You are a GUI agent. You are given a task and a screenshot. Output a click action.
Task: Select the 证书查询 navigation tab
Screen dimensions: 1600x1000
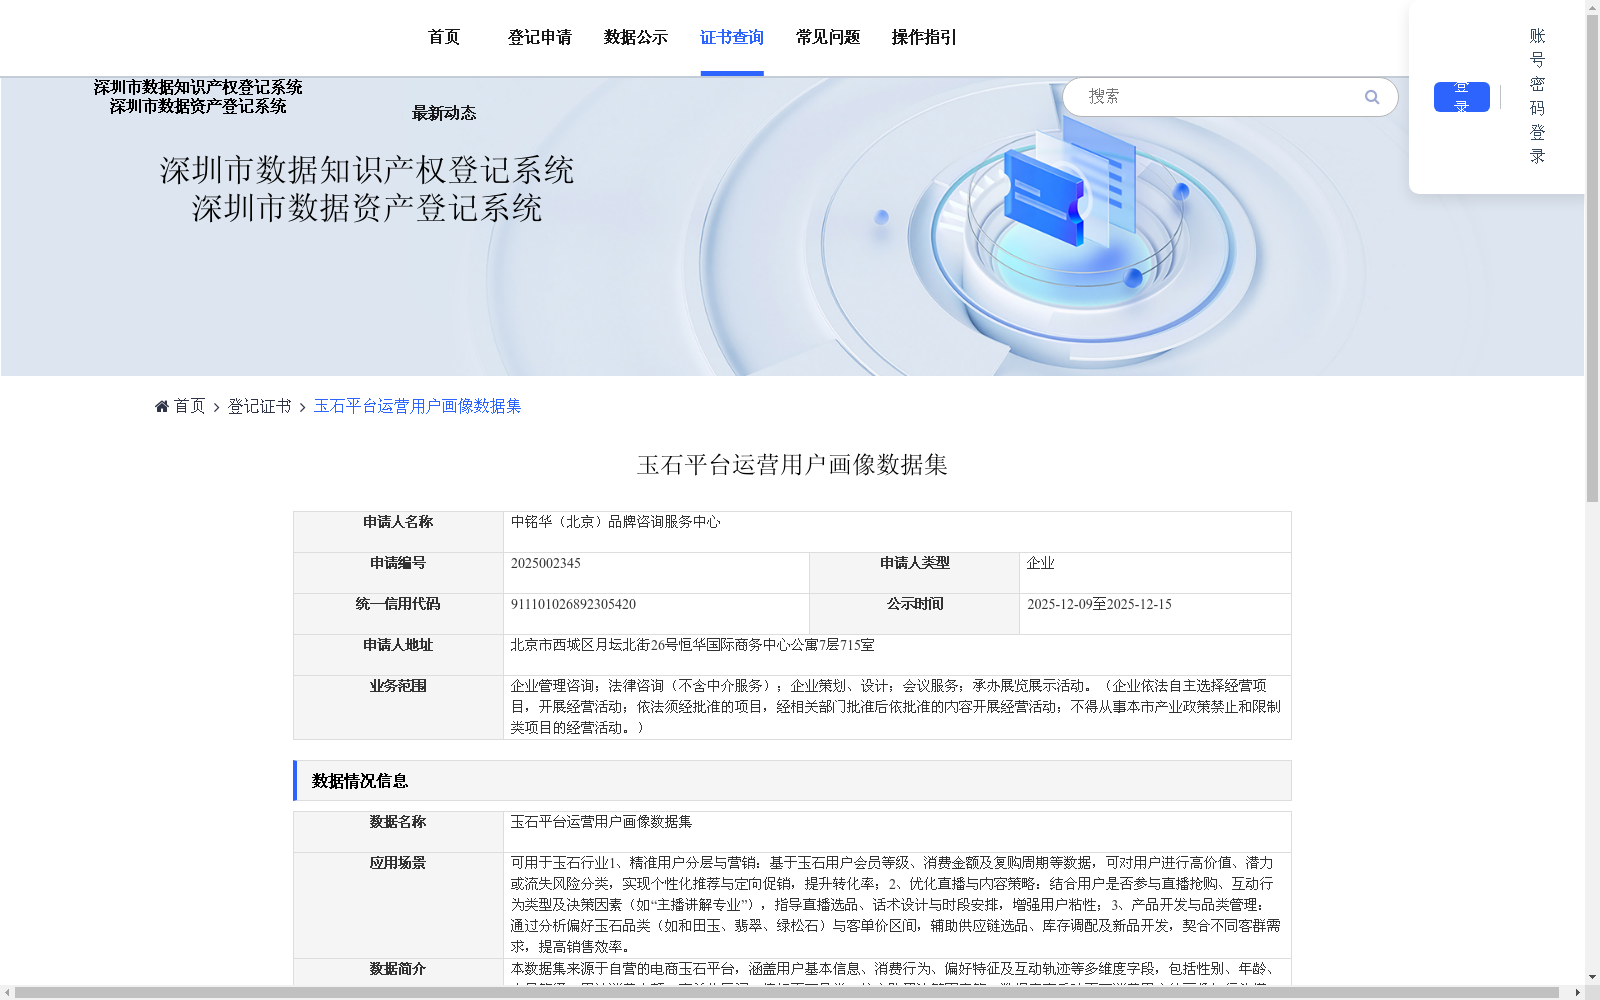coord(732,37)
